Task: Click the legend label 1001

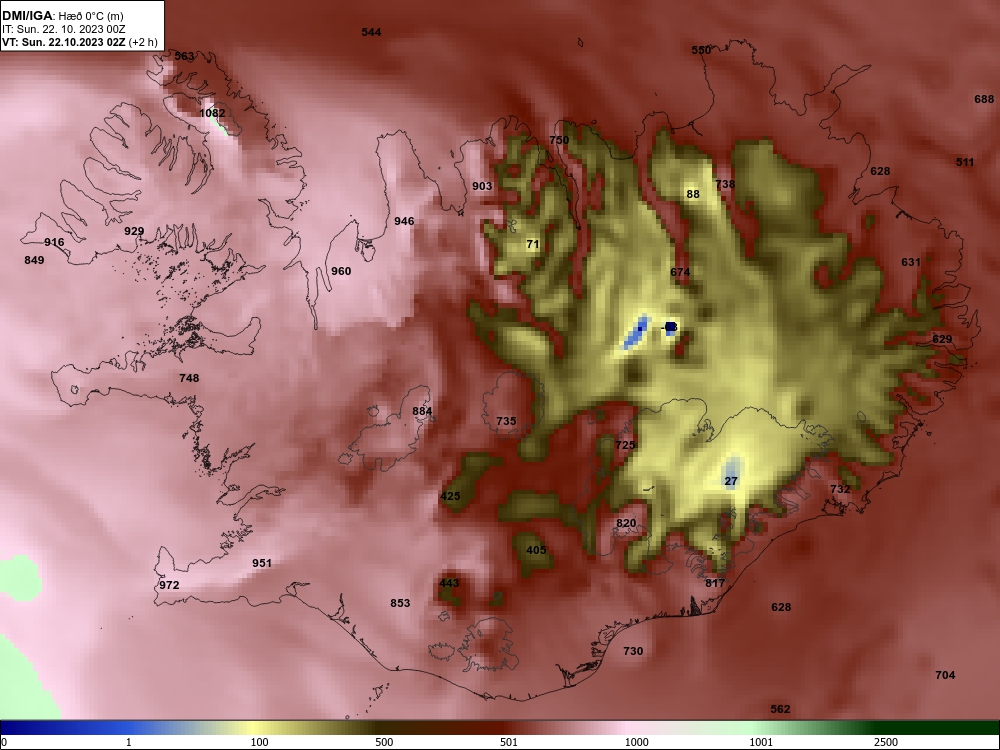Action: [761, 742]
